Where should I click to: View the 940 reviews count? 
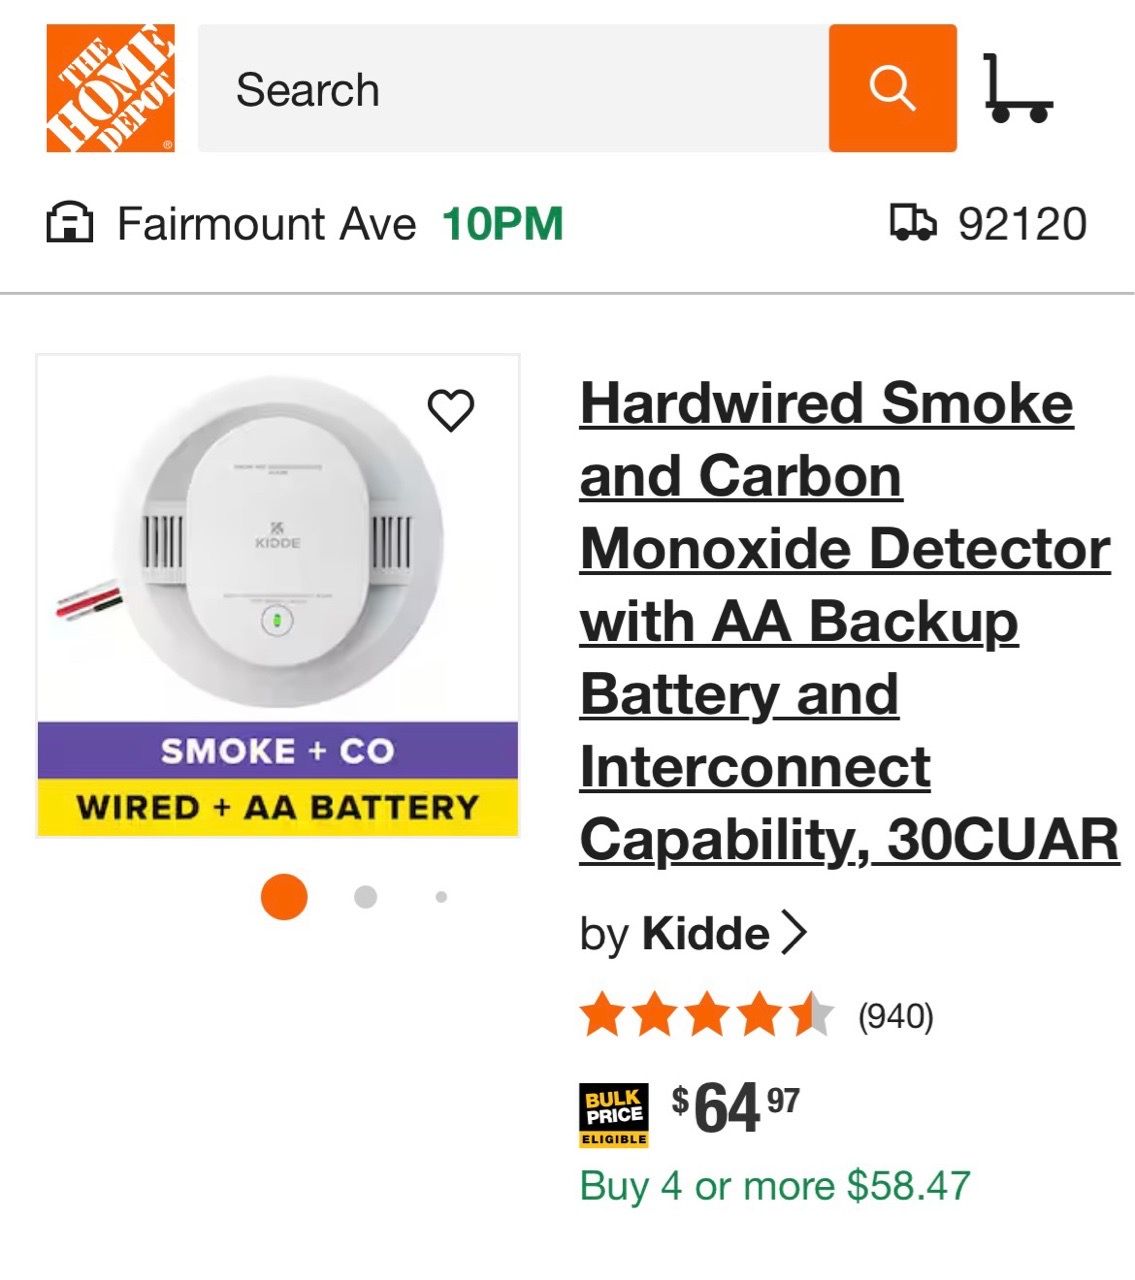point(896,1017)
